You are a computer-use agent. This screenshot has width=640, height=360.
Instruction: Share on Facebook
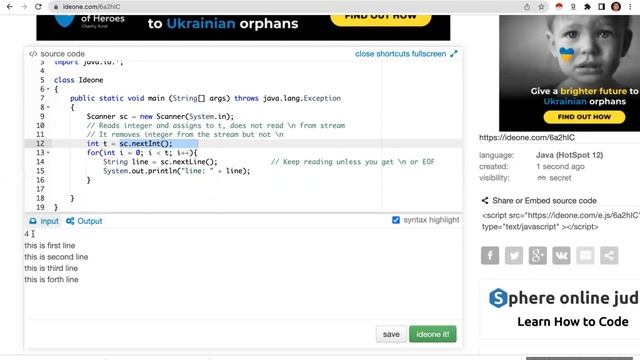click(x=490, y=256)
